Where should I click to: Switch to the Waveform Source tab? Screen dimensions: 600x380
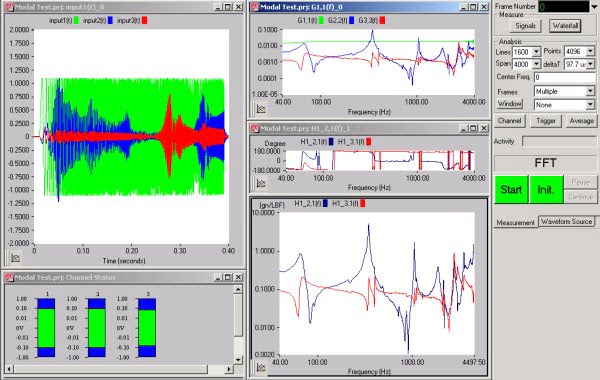point(566,221)
